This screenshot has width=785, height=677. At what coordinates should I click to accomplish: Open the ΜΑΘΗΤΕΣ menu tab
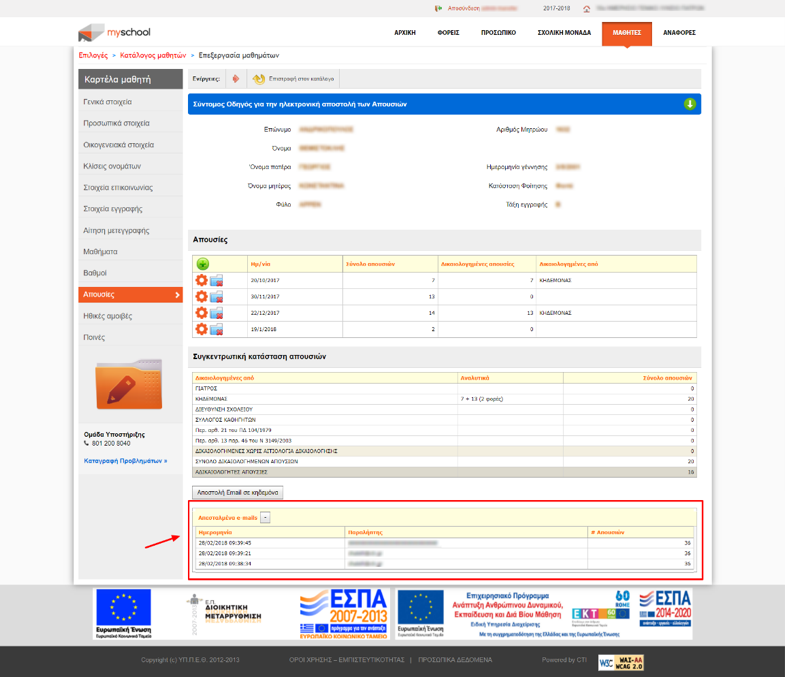(x=627, y=32)
